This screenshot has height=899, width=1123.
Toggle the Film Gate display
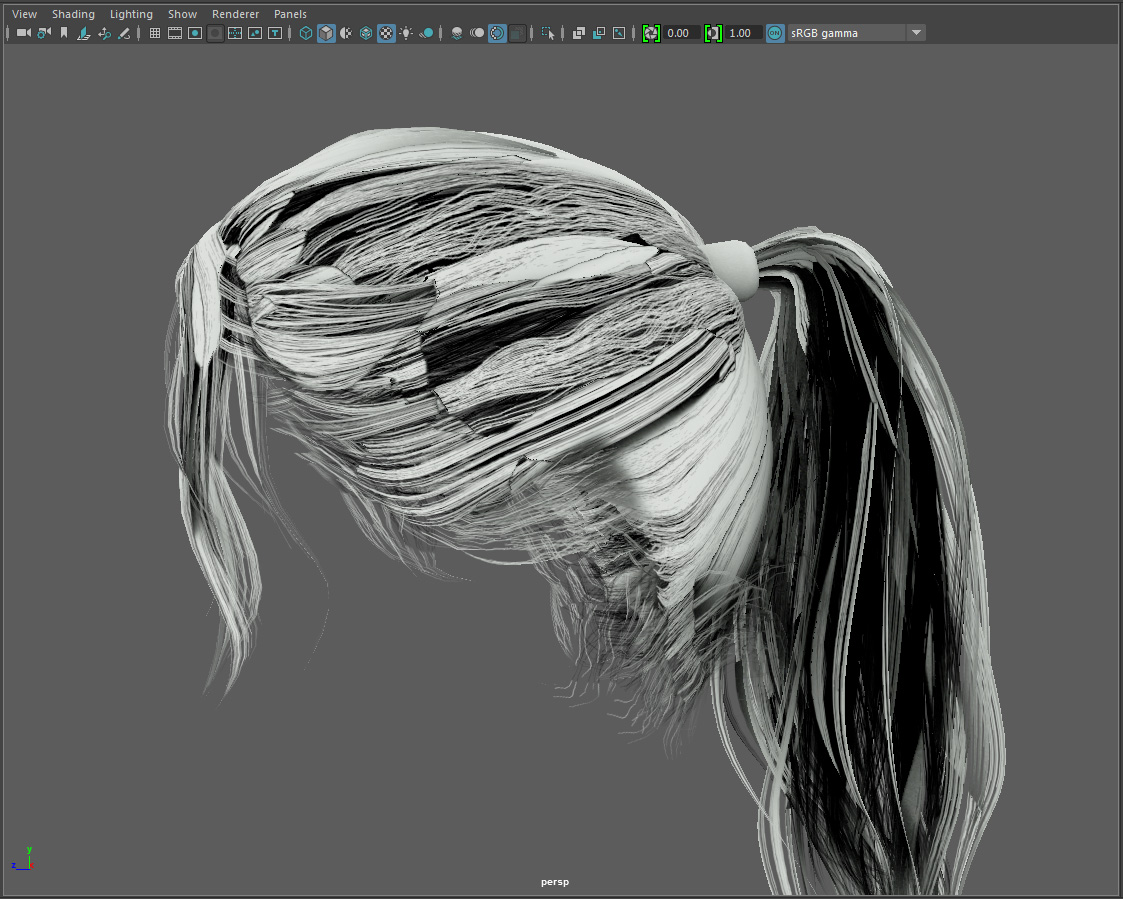175,33
